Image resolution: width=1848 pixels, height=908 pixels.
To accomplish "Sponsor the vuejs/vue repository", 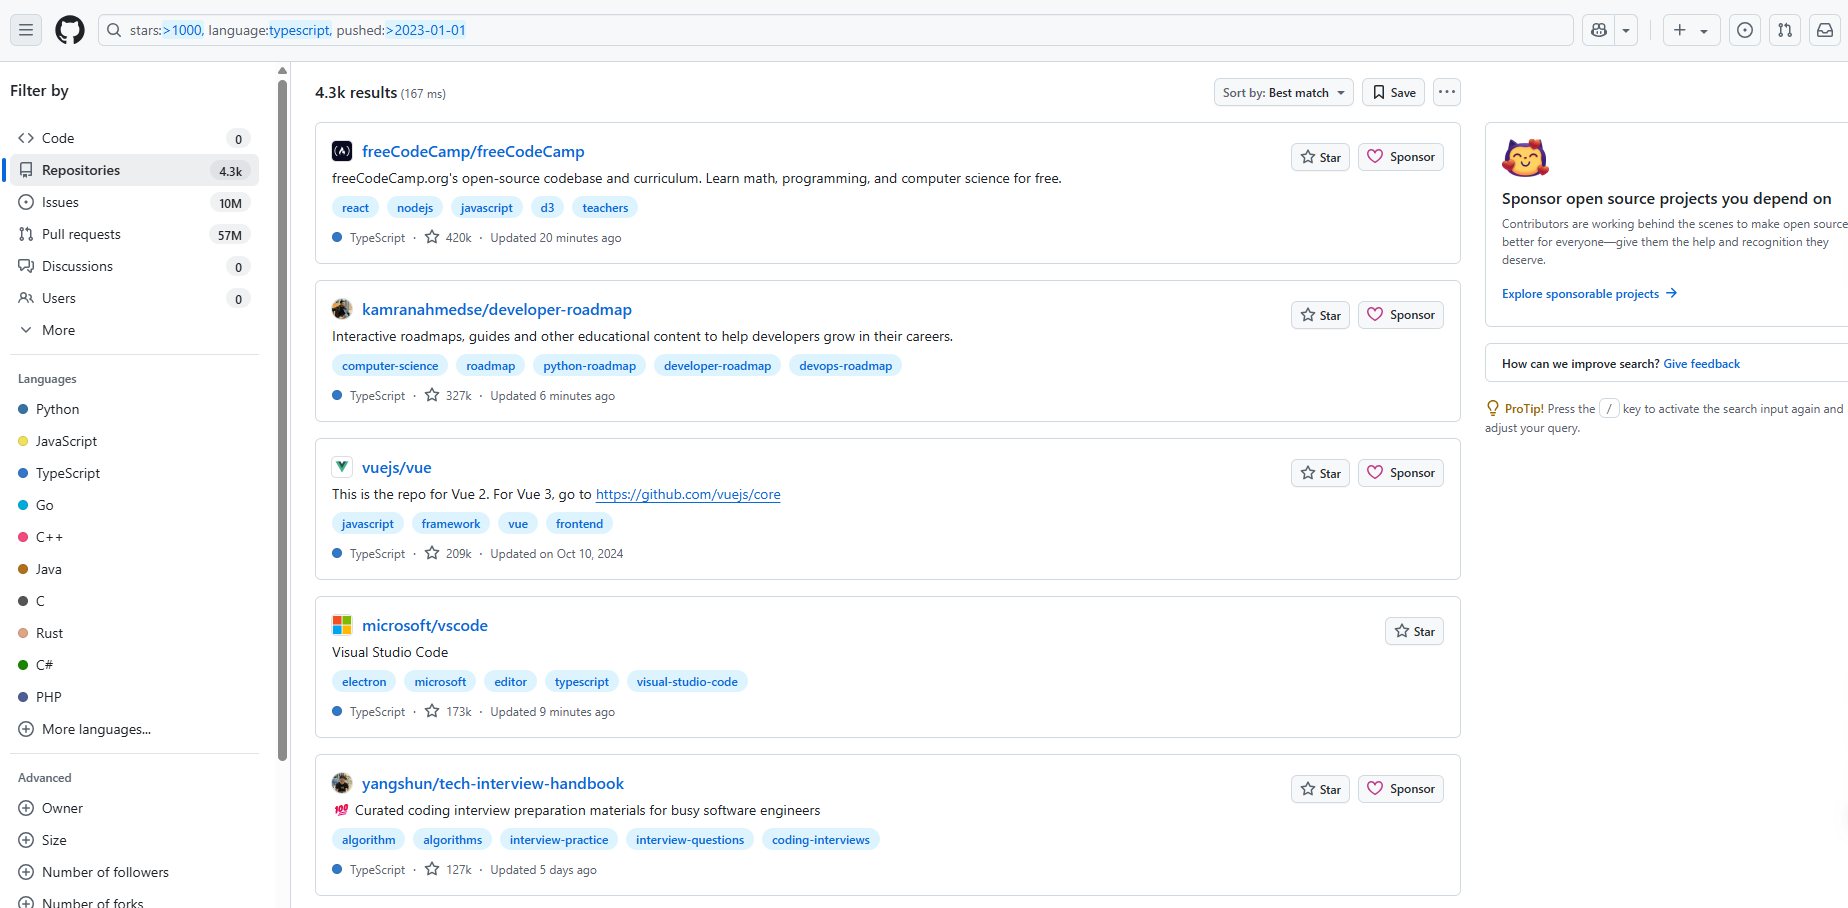I will 1401,473.
